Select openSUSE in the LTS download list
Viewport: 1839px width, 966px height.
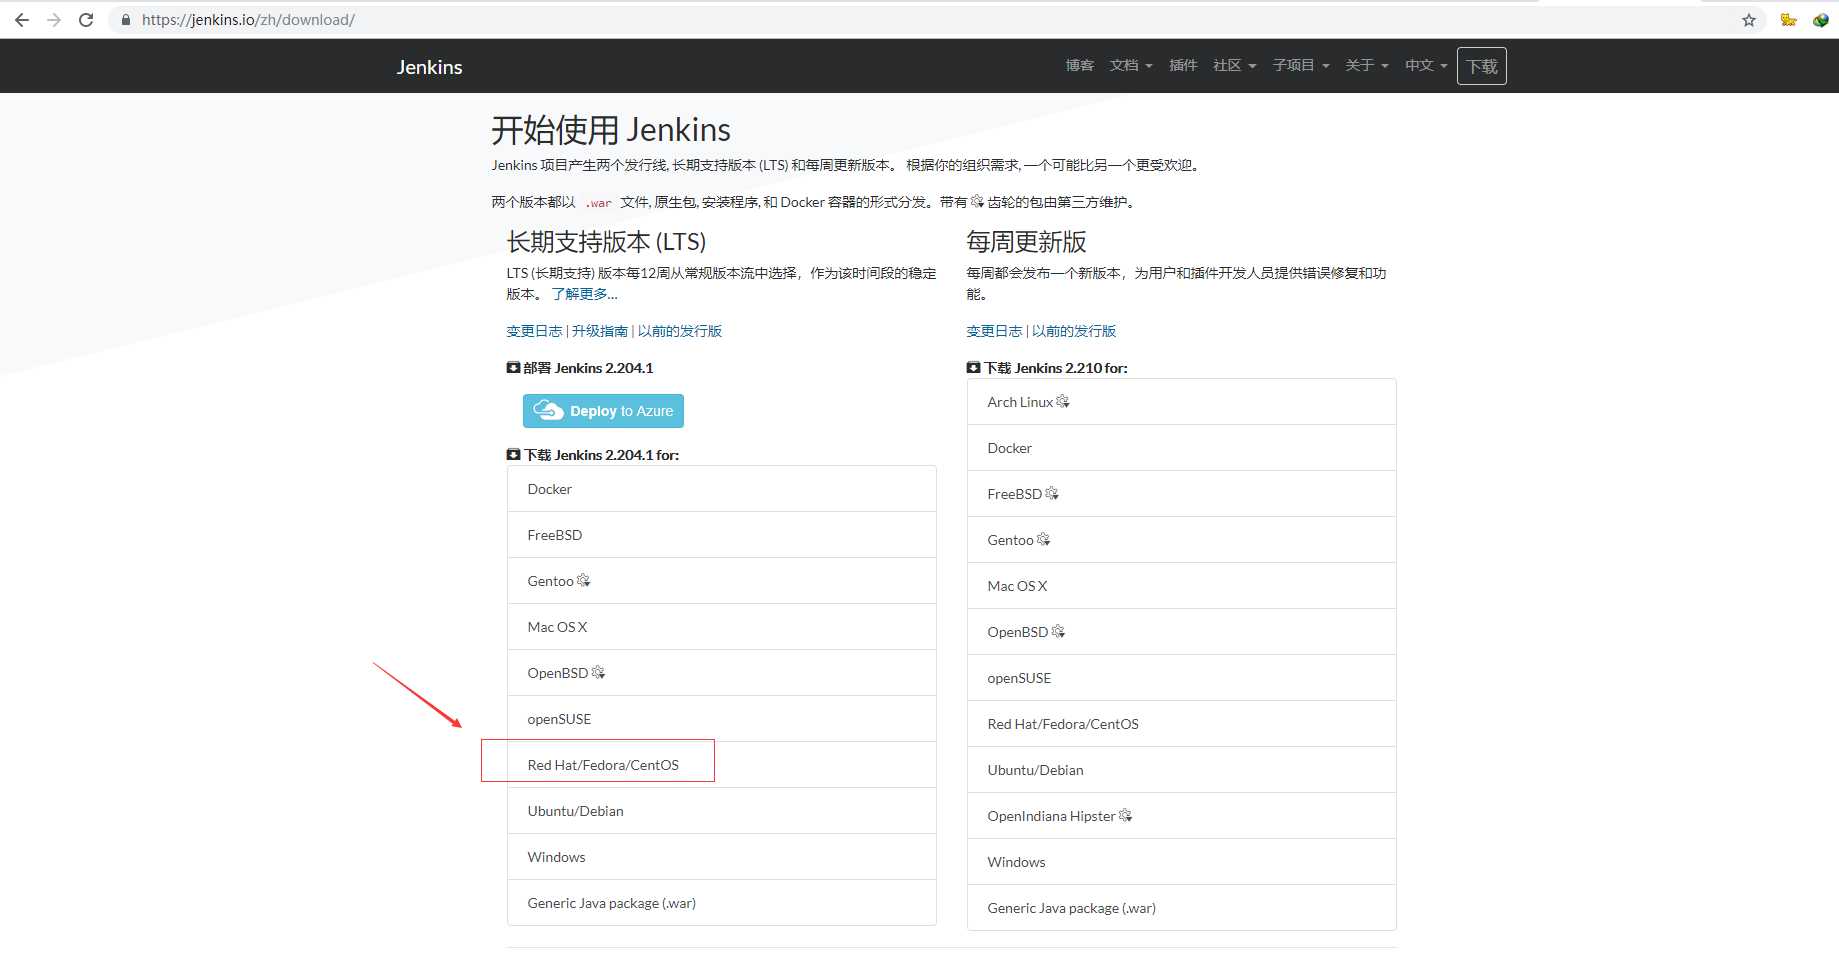coord(722,719)
